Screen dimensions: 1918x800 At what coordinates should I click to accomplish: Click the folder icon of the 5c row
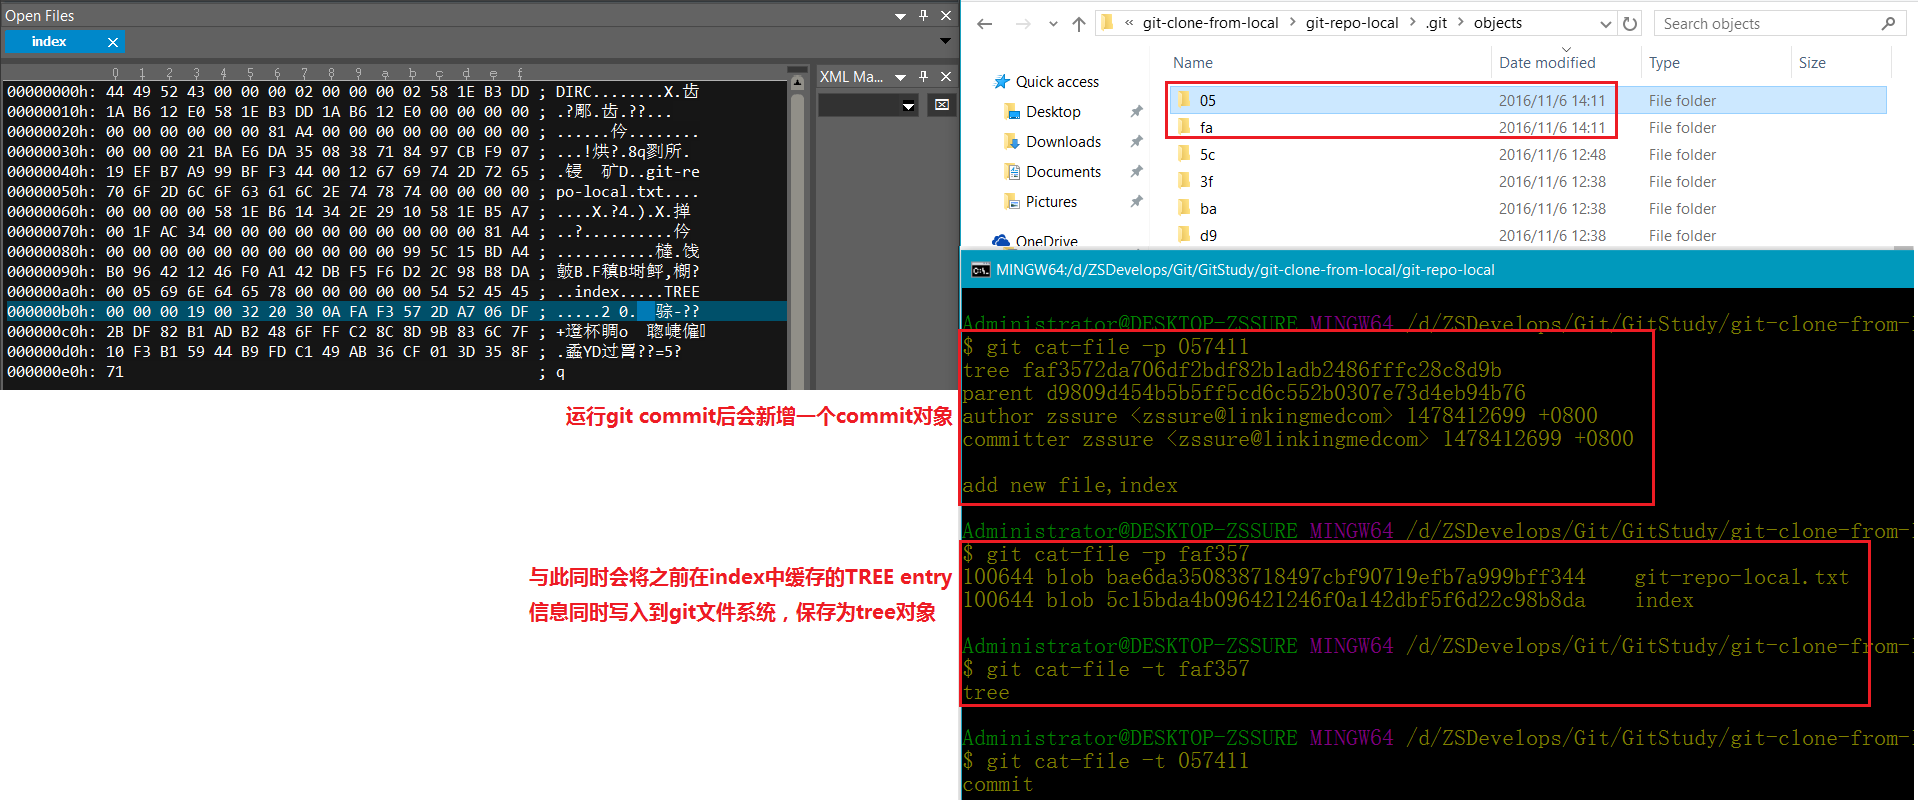[1184, 154]
